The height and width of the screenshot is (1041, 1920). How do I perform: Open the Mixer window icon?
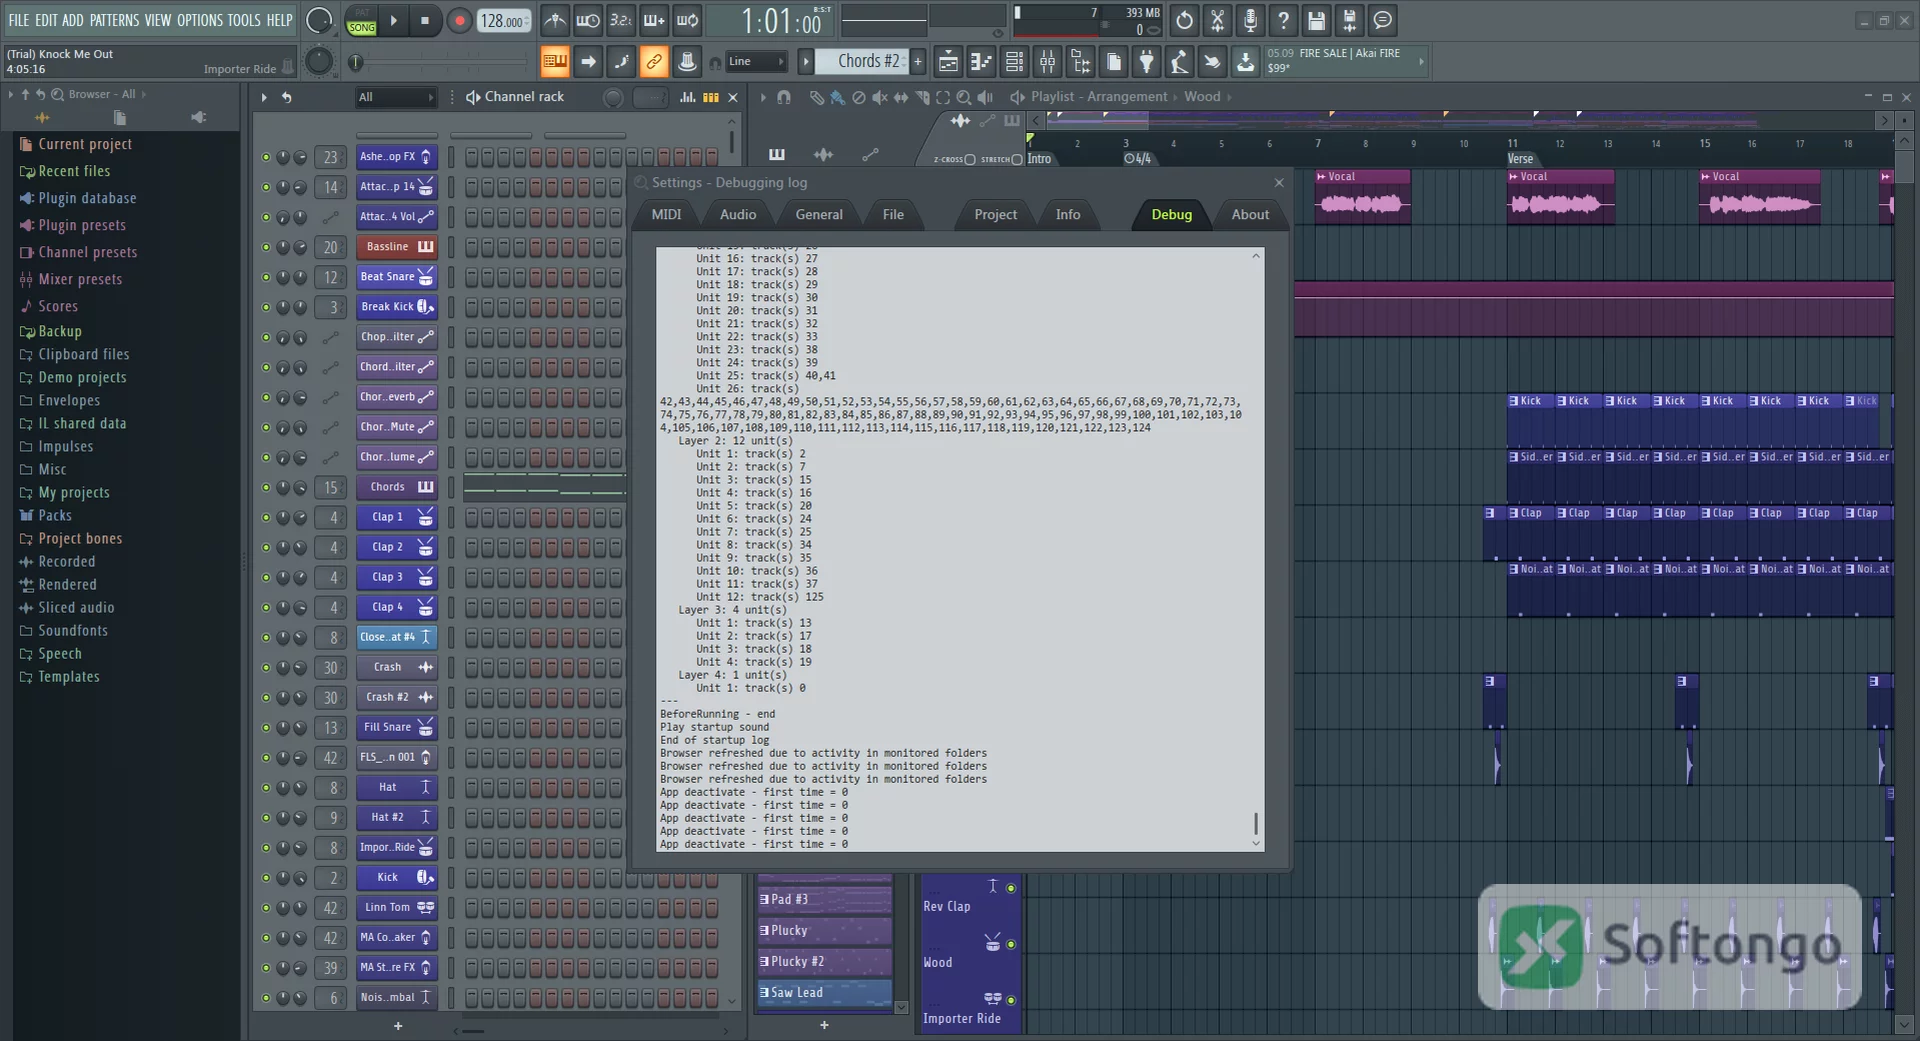1047,62
